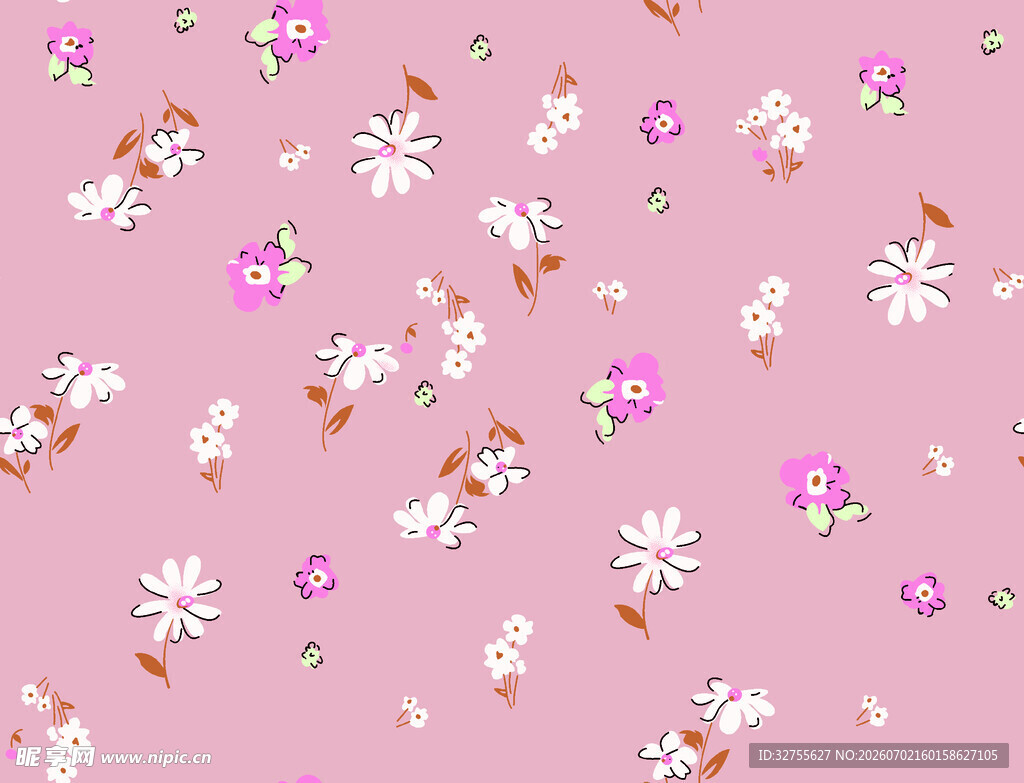Select the tiny green flower at right edge bottom
The width and height of the screenshot is (1024, 783).
click(x=1002, y=598)
